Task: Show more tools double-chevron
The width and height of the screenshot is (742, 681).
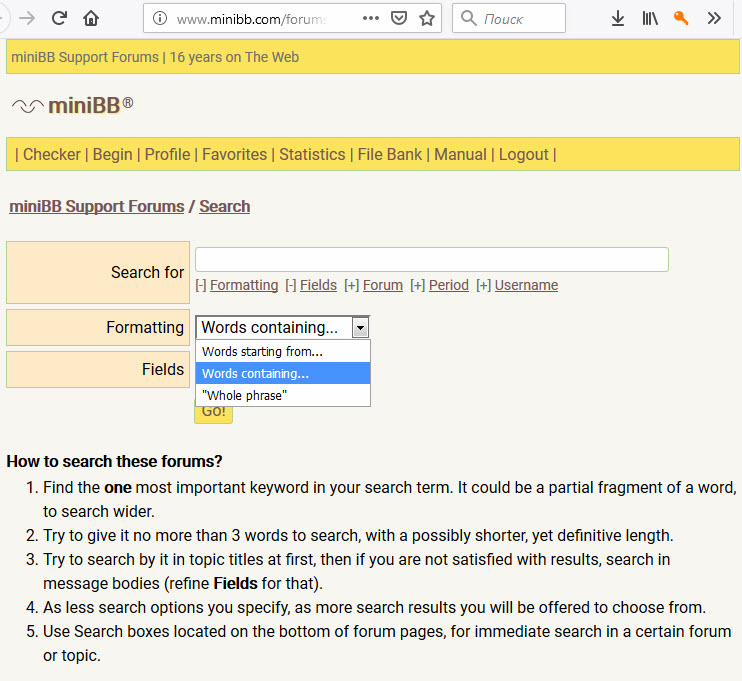Action: click(x=714, y=18)
